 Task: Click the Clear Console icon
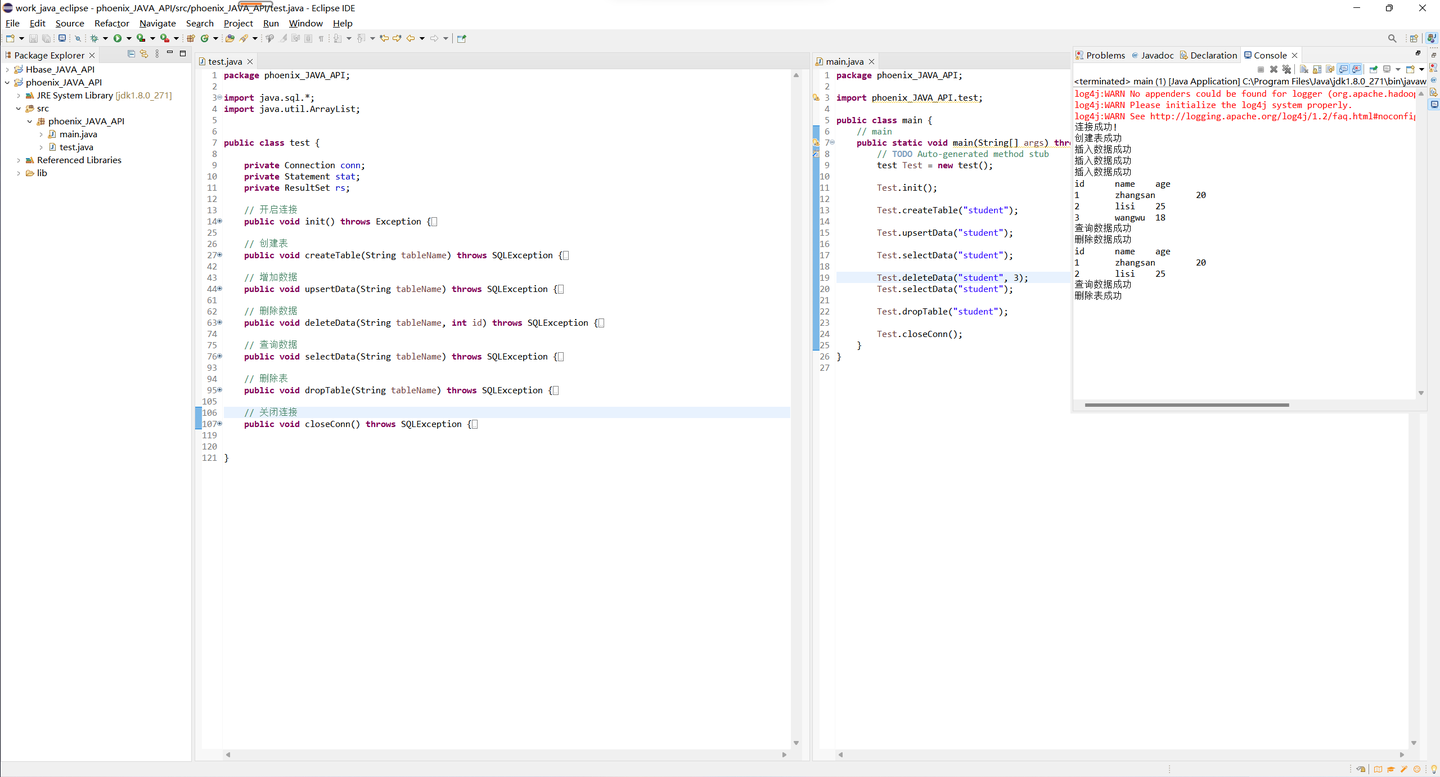[1304, 70]
